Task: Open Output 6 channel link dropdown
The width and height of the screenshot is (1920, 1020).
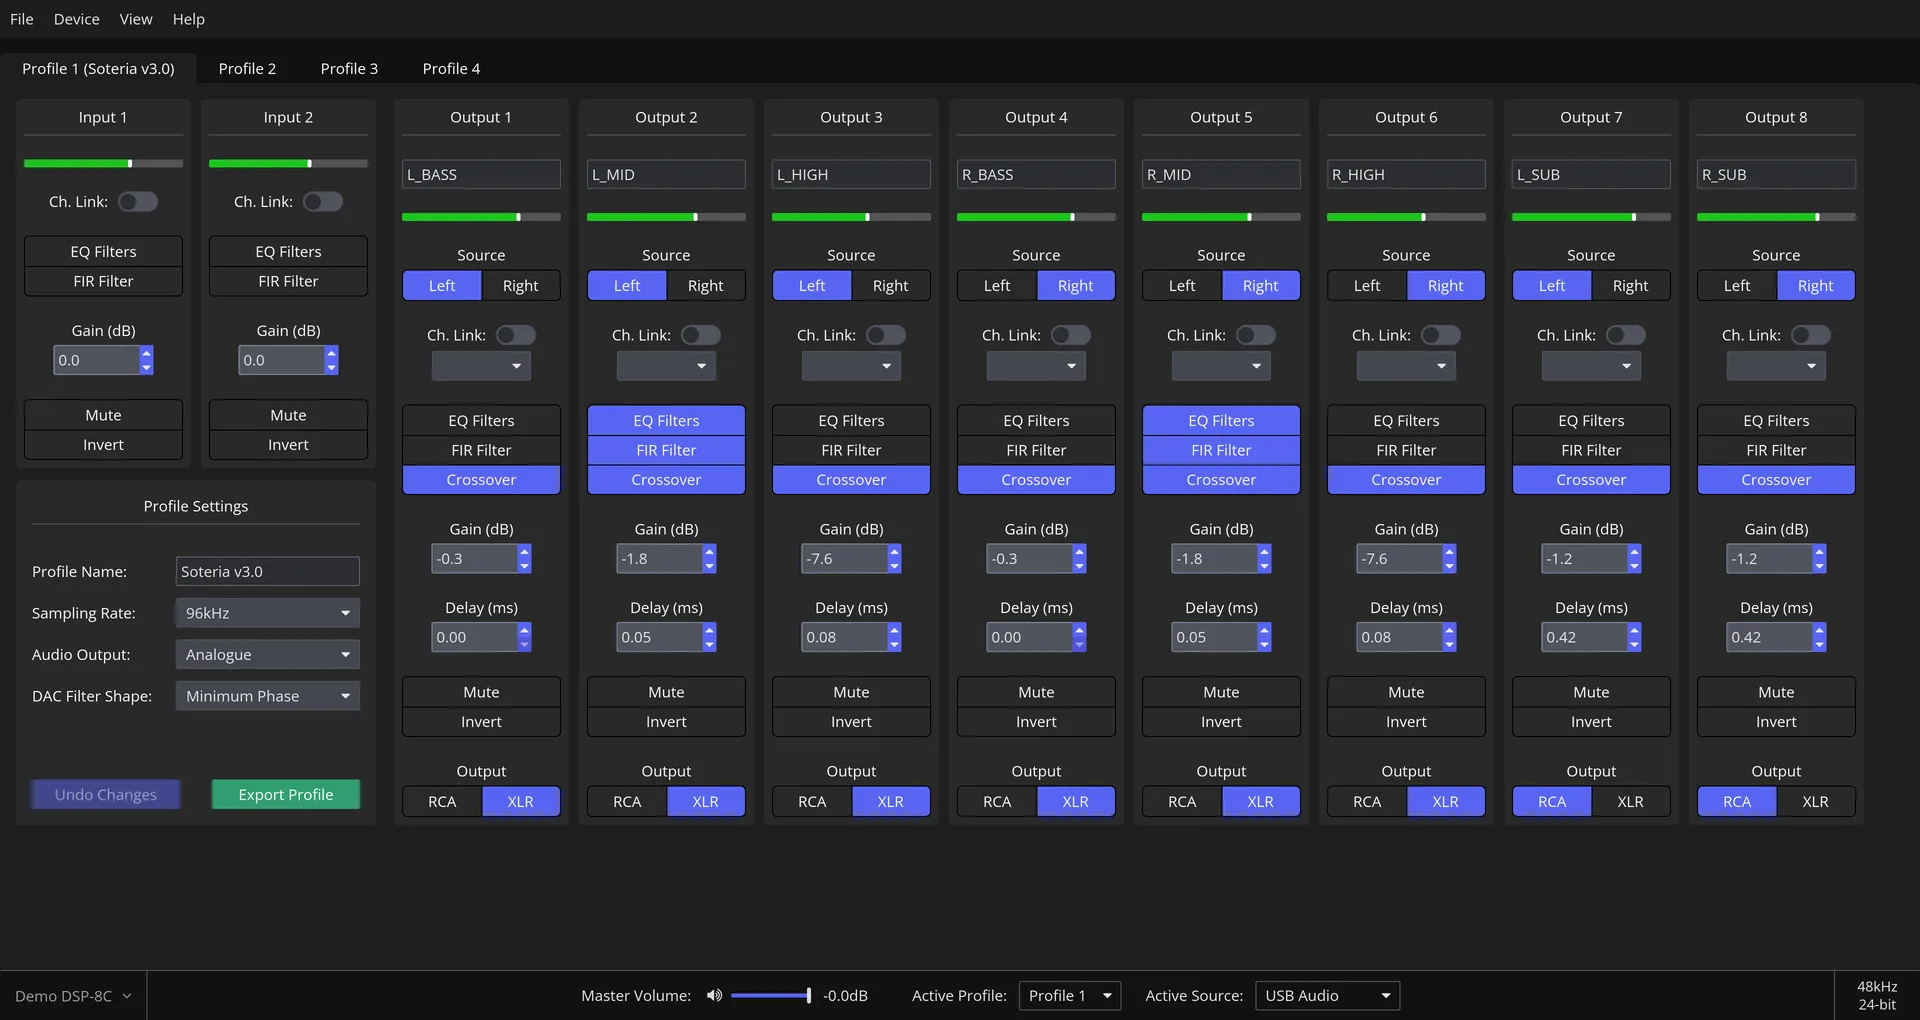Action: (1406, 366)
